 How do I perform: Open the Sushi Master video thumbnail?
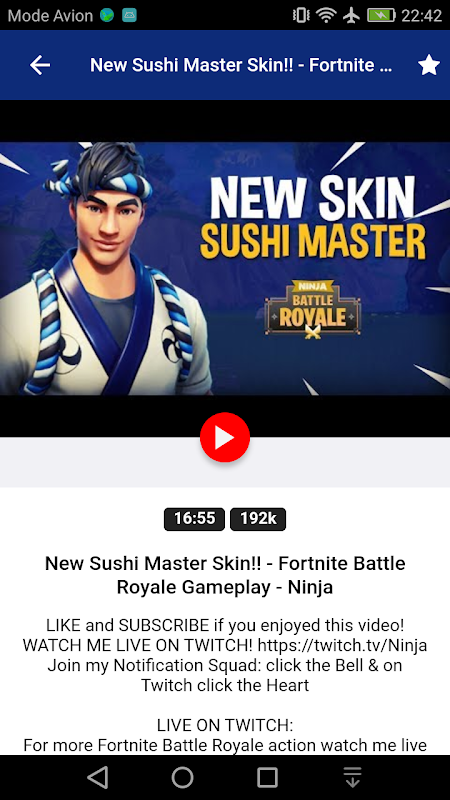pyautogui.click(x=225, y=268)
